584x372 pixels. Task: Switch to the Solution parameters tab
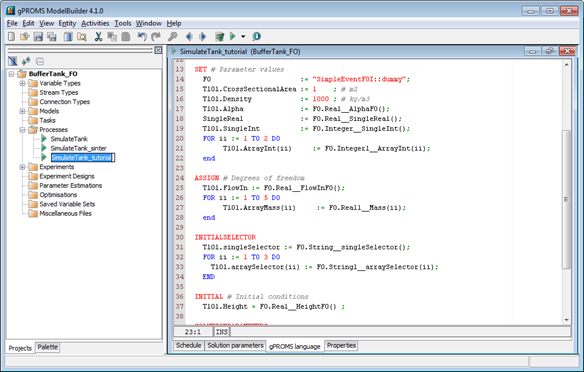point(235,345)
